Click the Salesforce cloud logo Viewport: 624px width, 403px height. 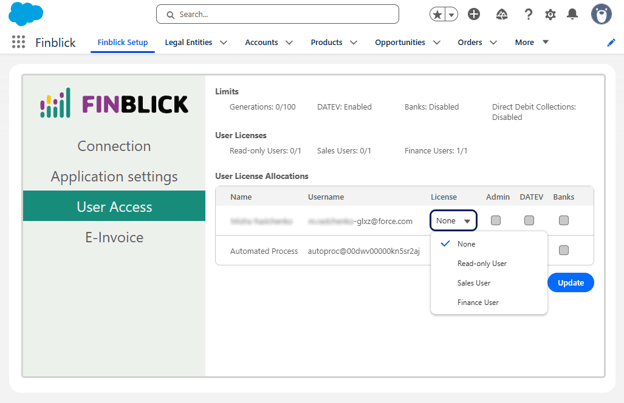26,13
